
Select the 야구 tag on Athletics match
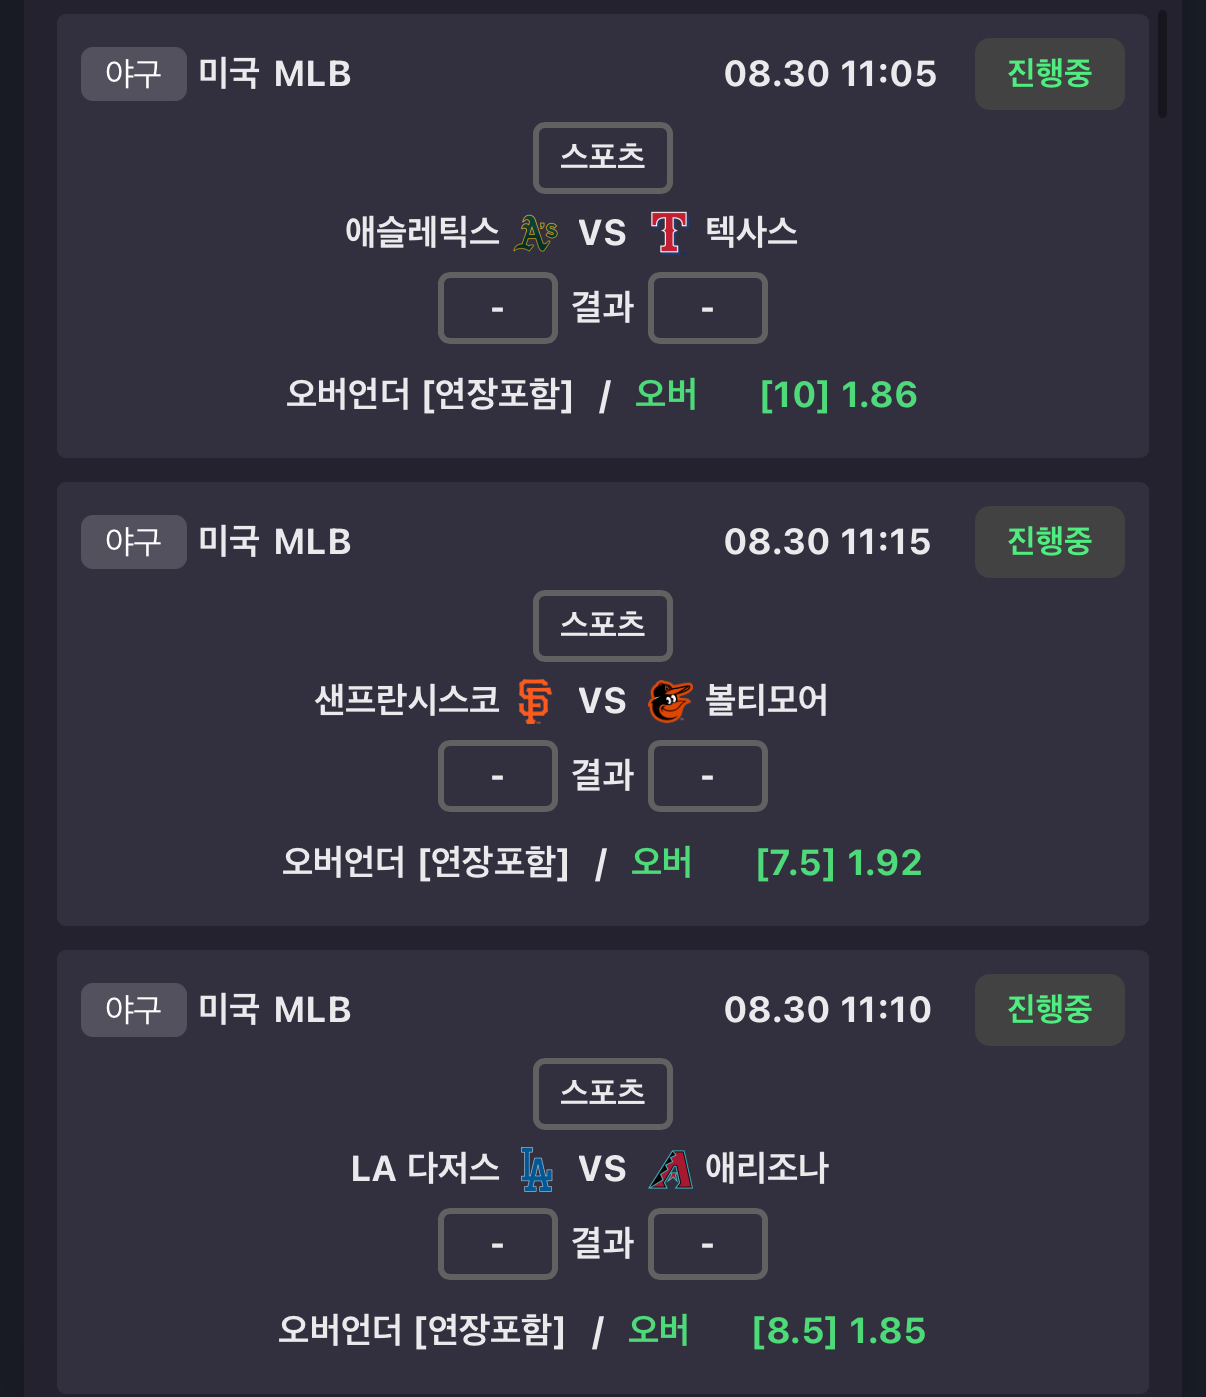coord(134,74)
